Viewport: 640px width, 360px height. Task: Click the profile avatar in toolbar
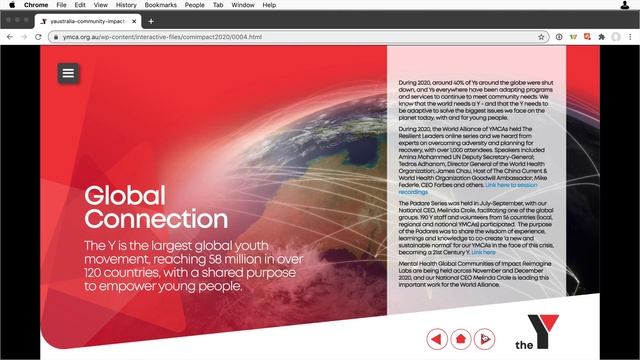coord(616,37)
